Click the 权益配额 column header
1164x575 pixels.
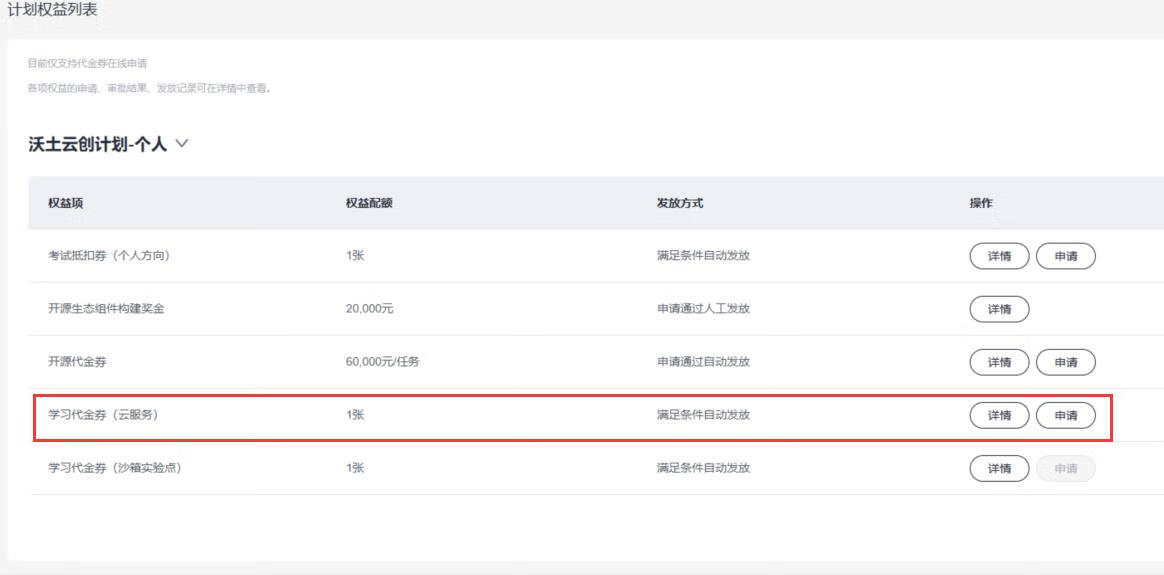(x=369, y=203)
